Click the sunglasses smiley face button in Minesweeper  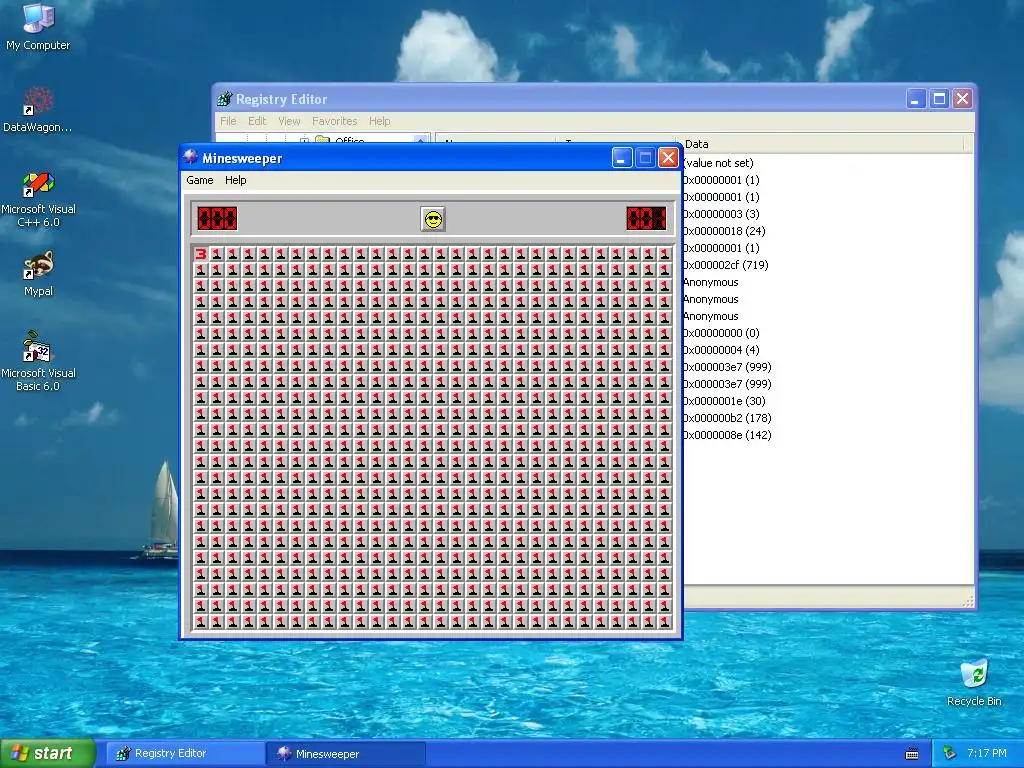[x=433, y=219]
